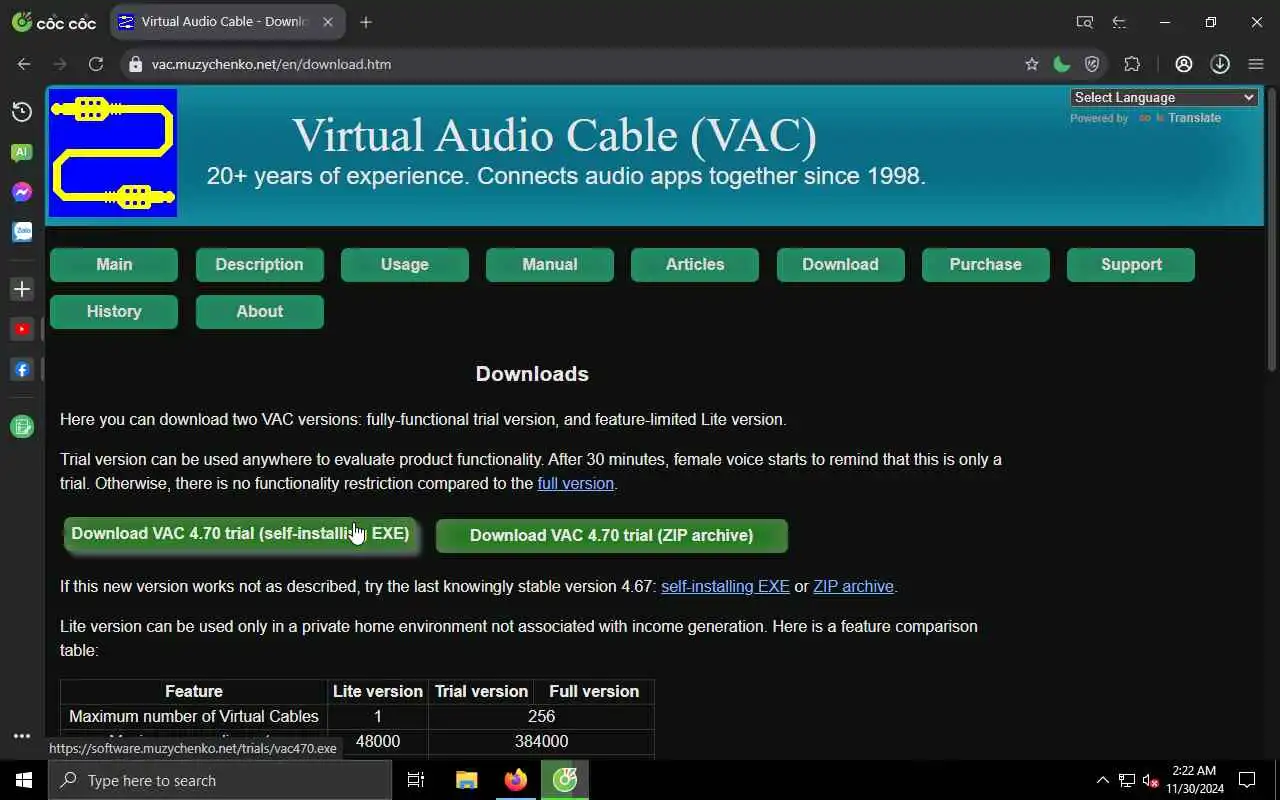
Task: Open the Select Language dropdown
Action: click(1164, 97)
